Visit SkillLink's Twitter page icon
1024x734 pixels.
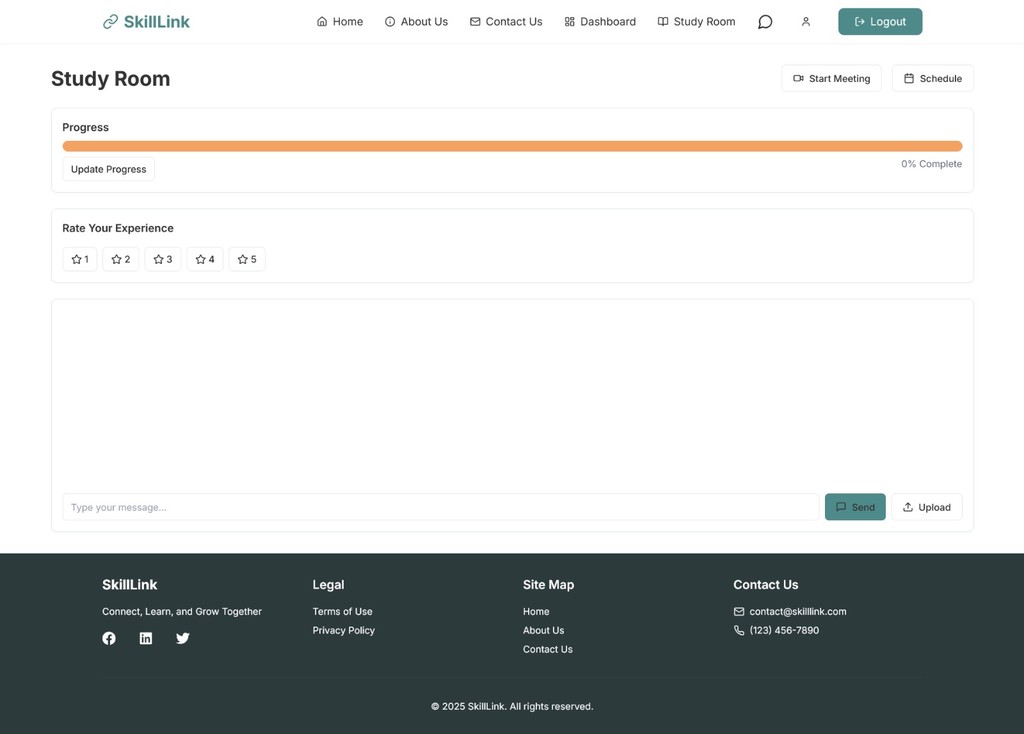point(183,638)
